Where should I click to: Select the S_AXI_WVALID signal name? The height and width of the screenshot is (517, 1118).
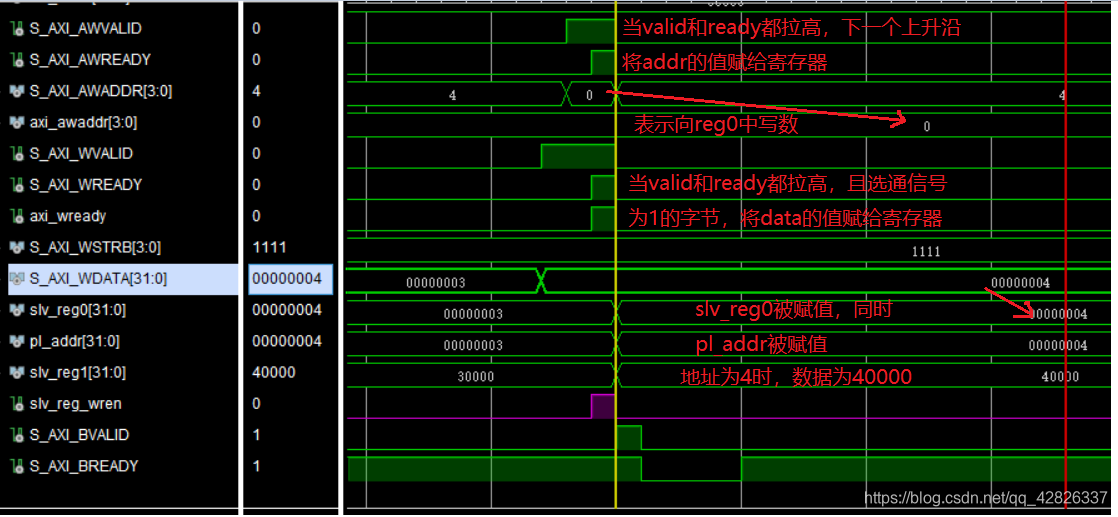[81, 153]
